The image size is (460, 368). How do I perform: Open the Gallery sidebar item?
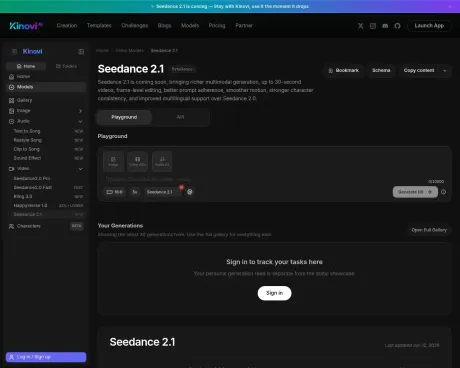coord(46,100)
